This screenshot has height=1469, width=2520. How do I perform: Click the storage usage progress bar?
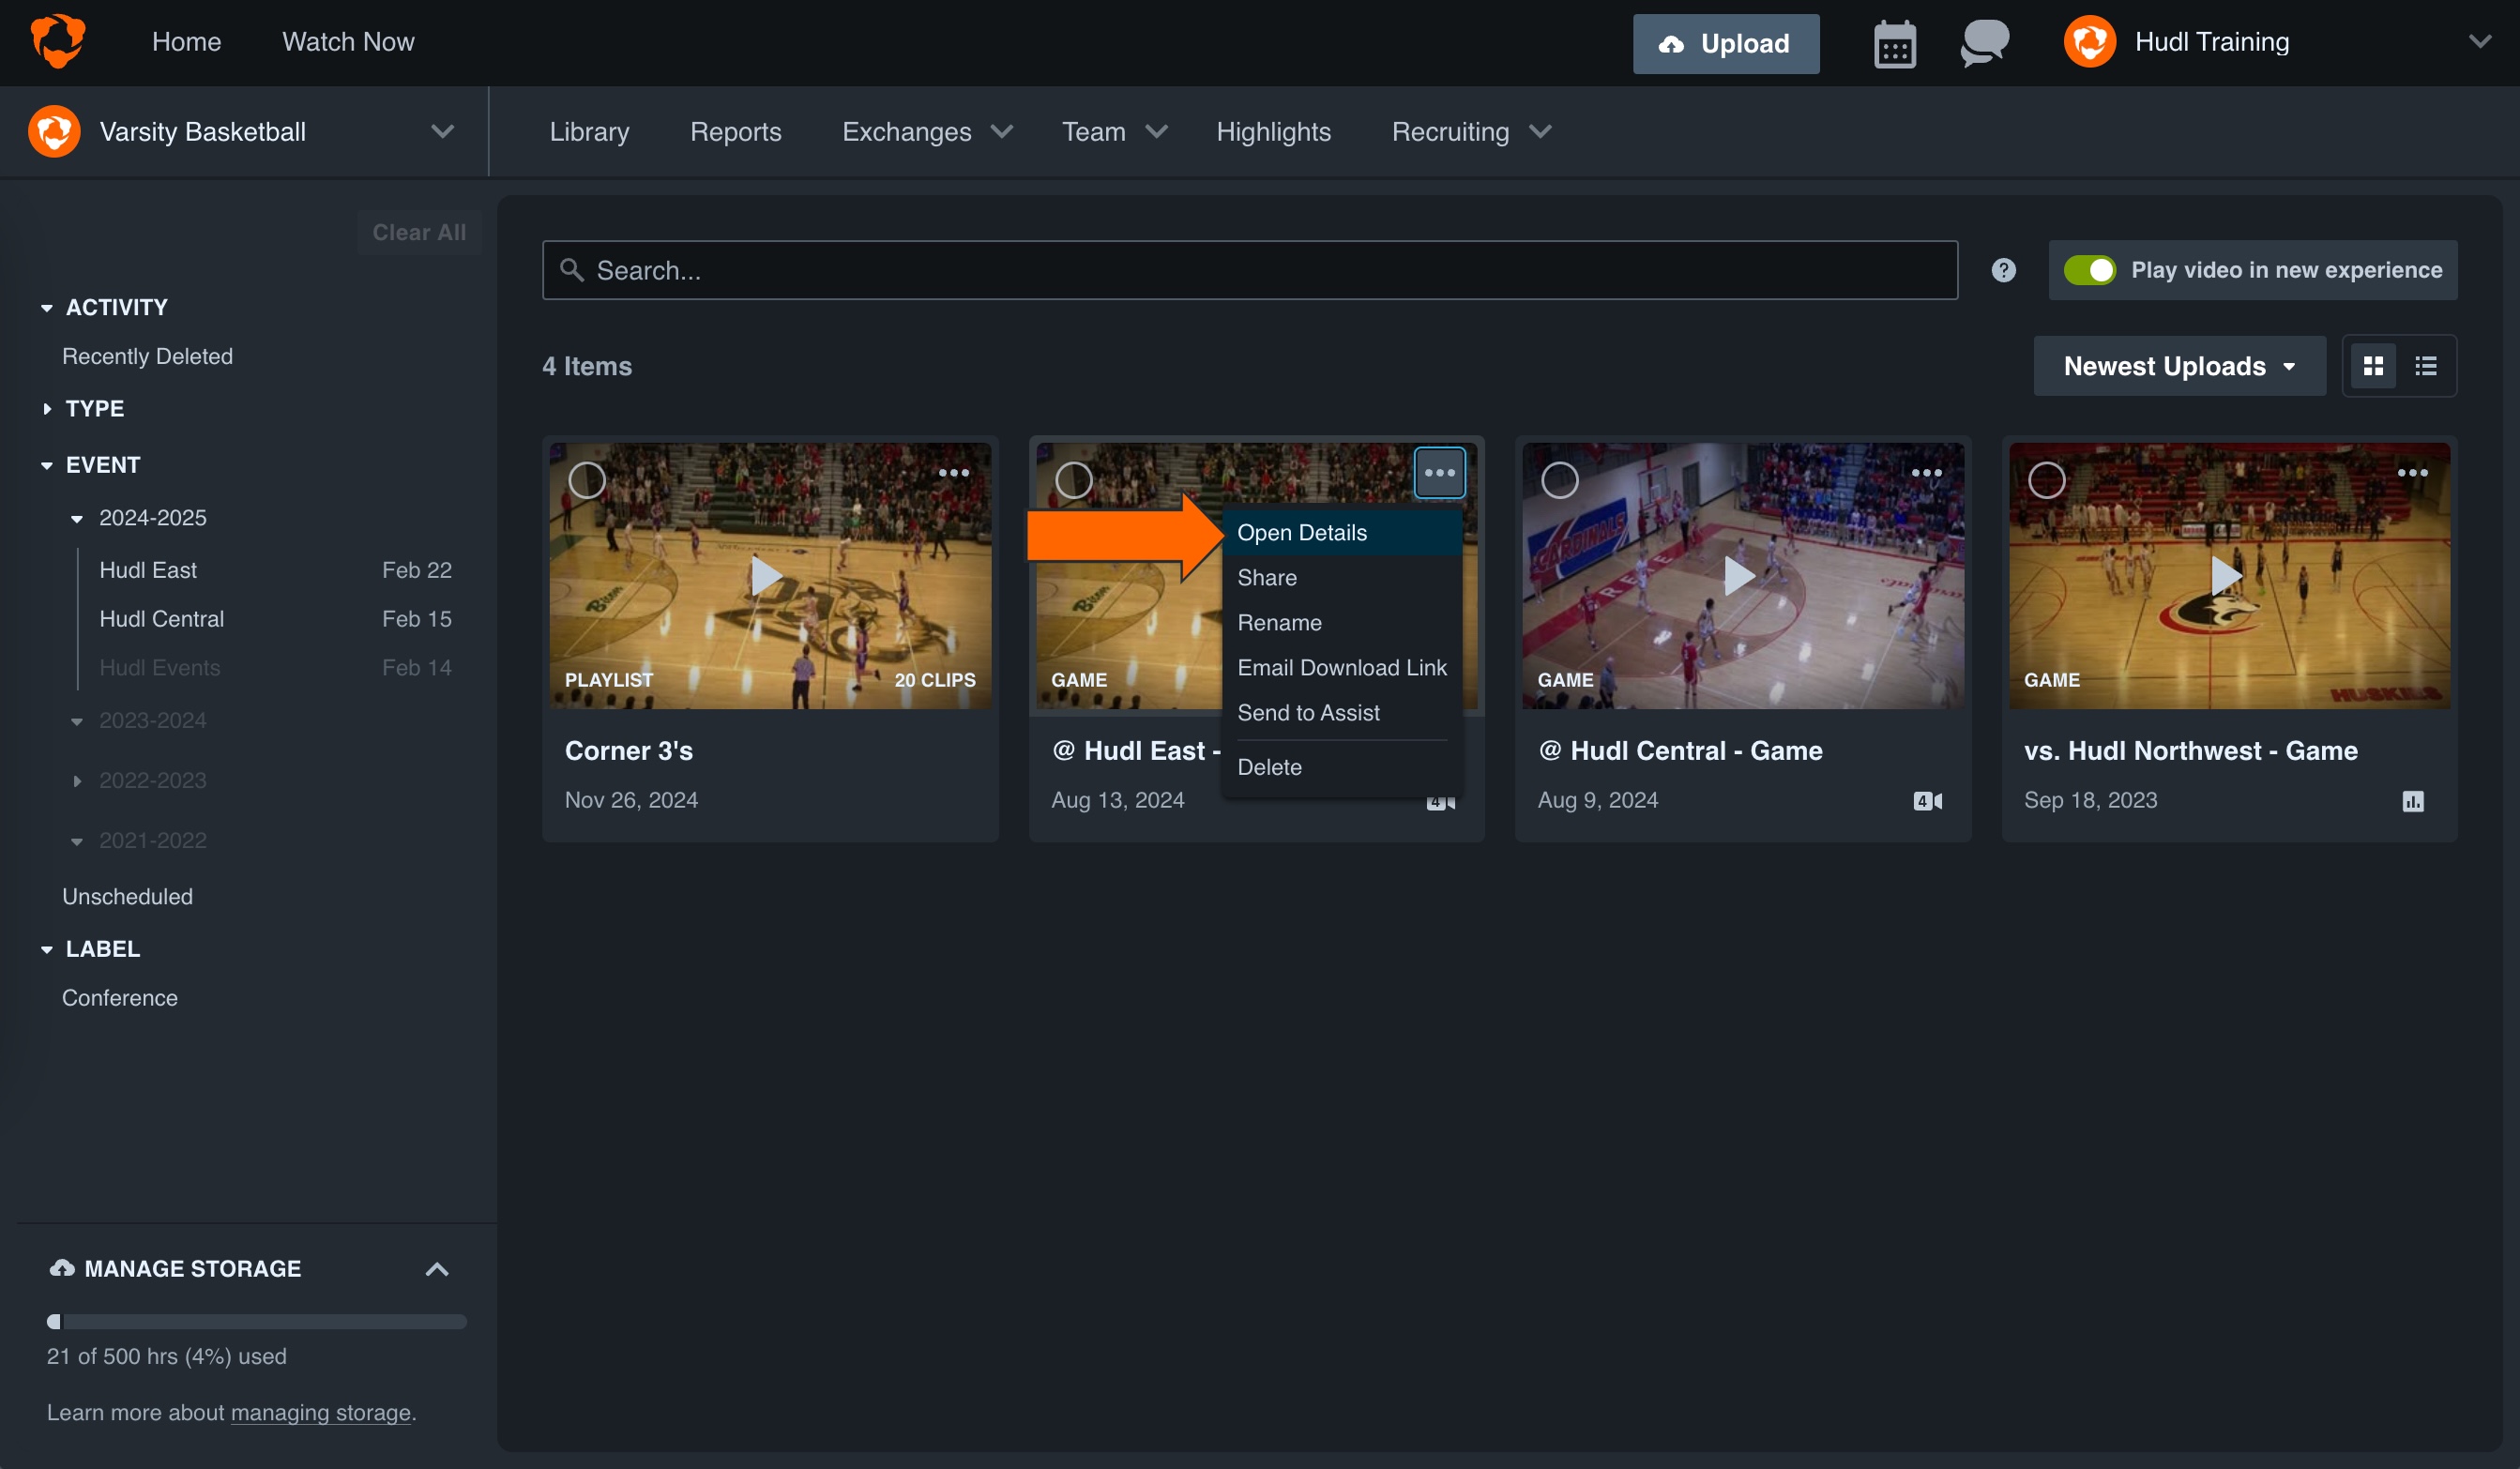[x=256, y=1322]
